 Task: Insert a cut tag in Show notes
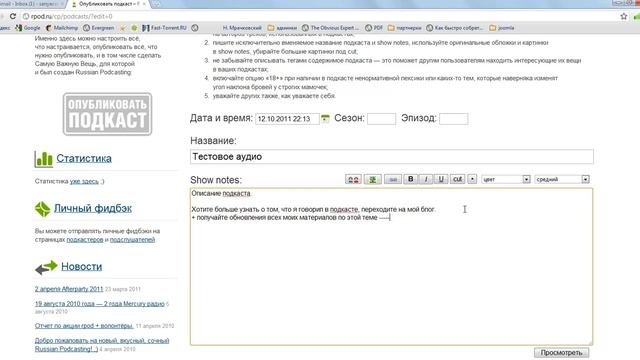[x=458, y=179]
